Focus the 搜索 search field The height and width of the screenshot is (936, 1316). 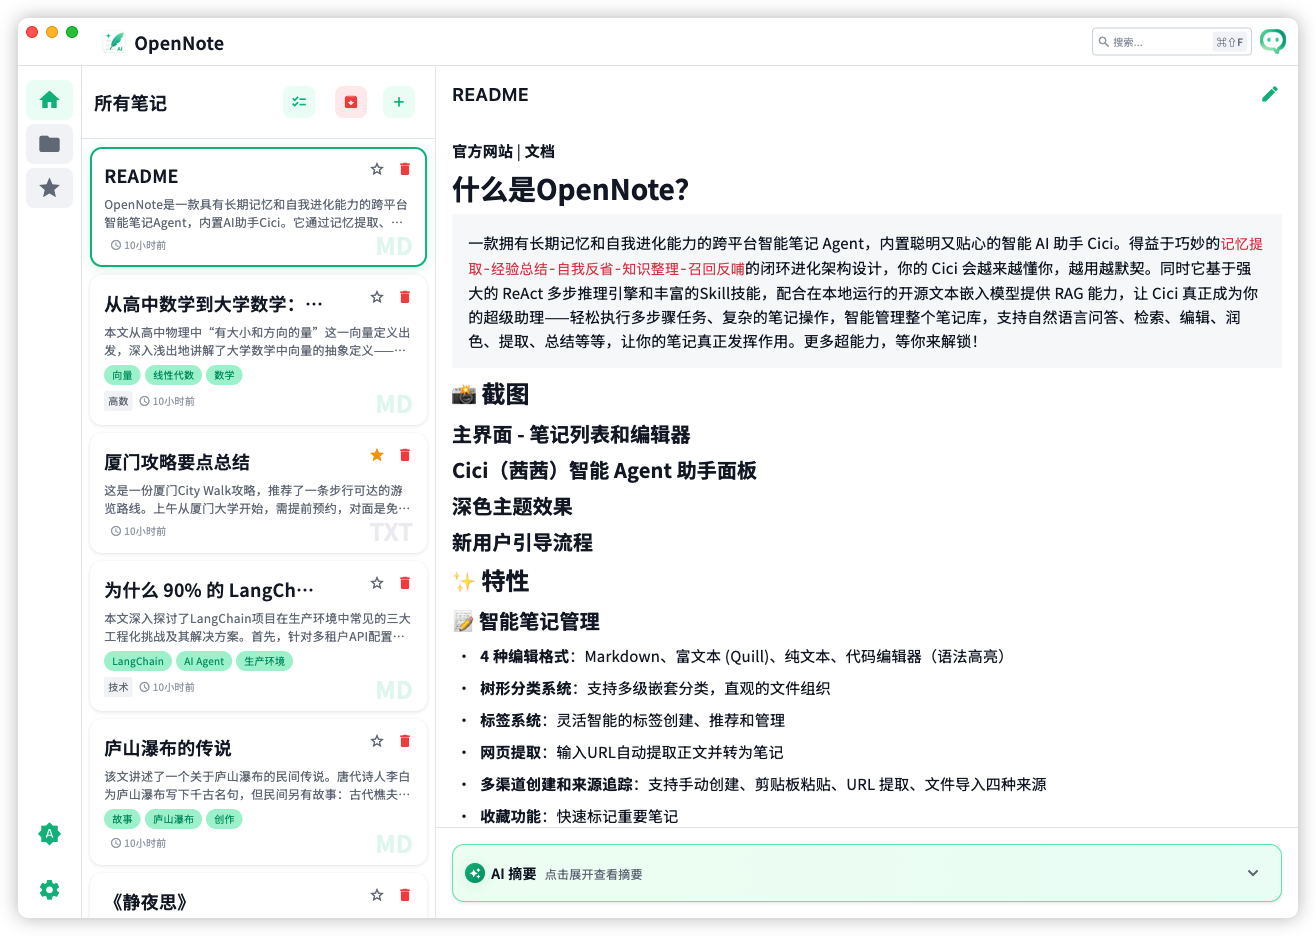(x=1171, y=42)
